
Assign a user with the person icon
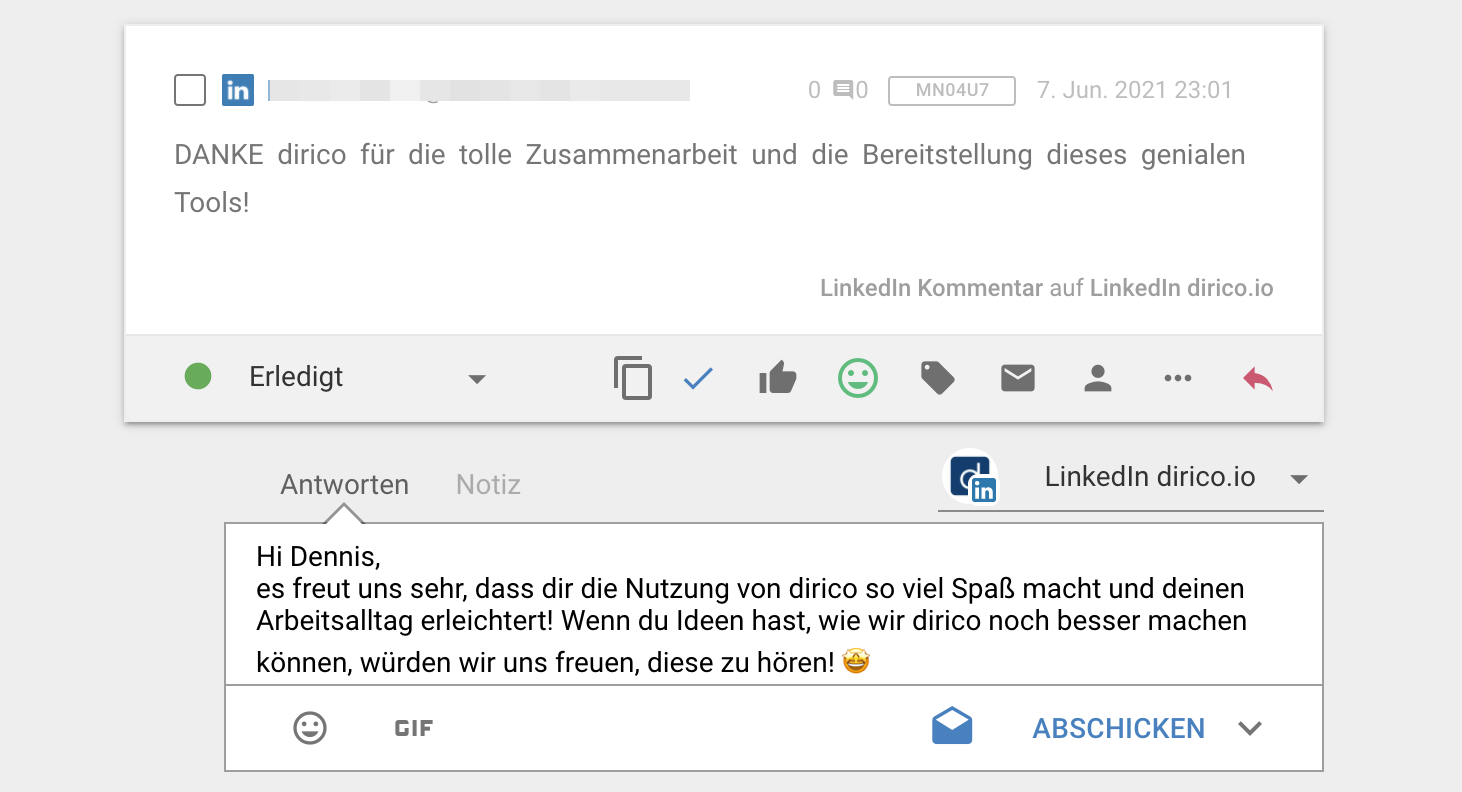[1098, 378]
